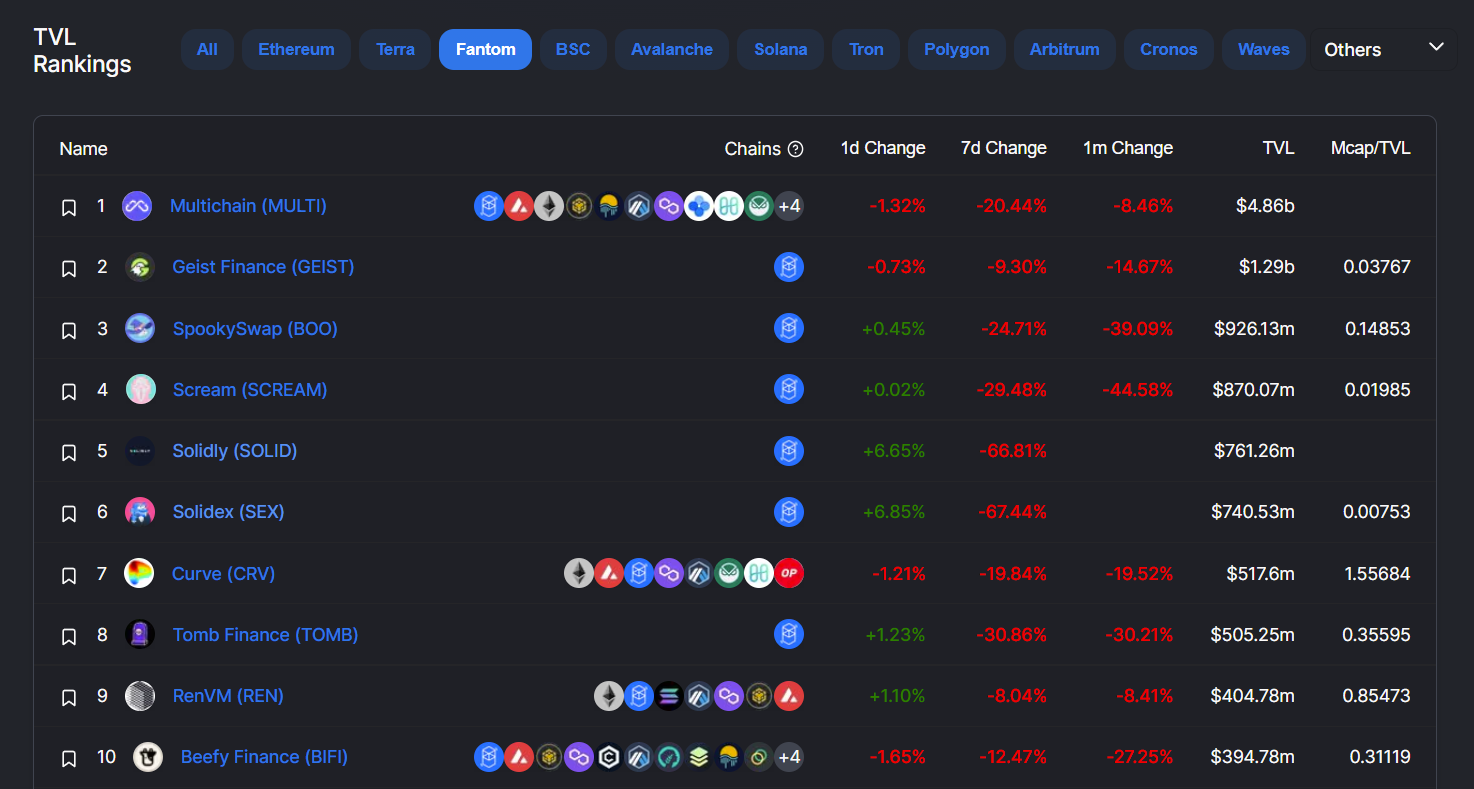The width and height of the screenshot is (1474, 789).
Task: Click the SpookySwap logo icon
Action: pyautogui.click(x=140, y=328)
